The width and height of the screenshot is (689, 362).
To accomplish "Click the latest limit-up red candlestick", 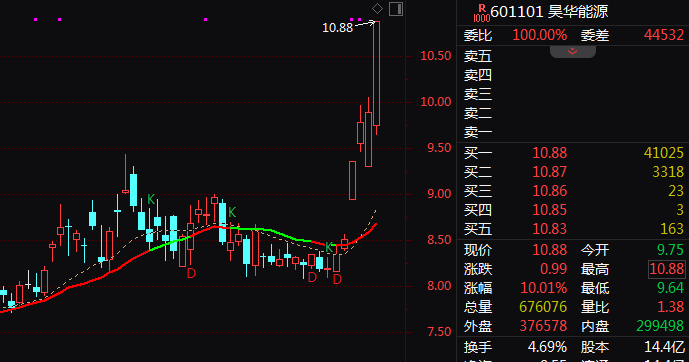I will pos(377,73).
